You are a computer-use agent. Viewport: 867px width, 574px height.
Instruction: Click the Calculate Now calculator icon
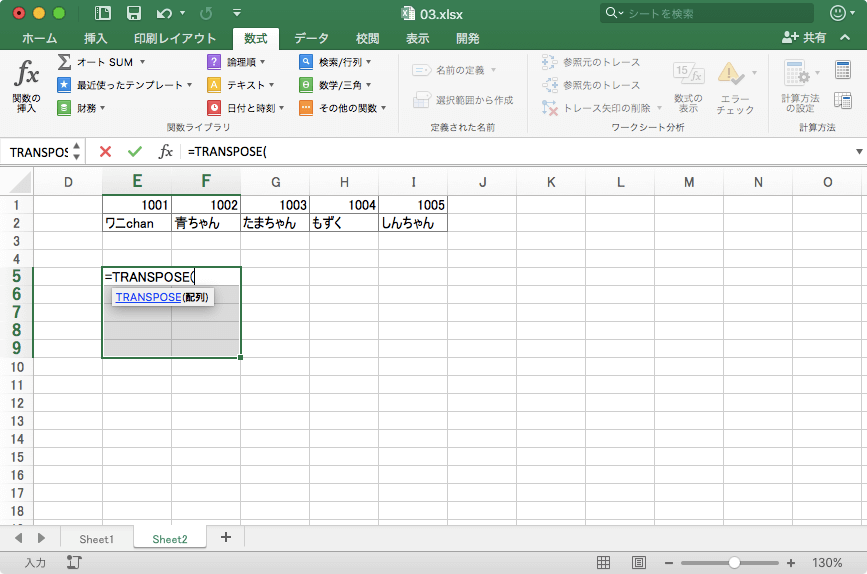point(843,70)
